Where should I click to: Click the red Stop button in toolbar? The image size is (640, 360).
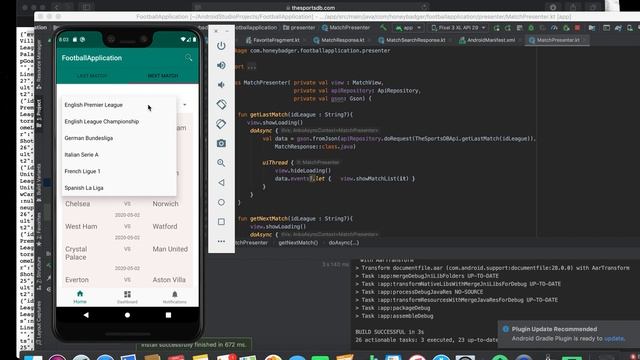pyautogui.click(x=577, y=28)
